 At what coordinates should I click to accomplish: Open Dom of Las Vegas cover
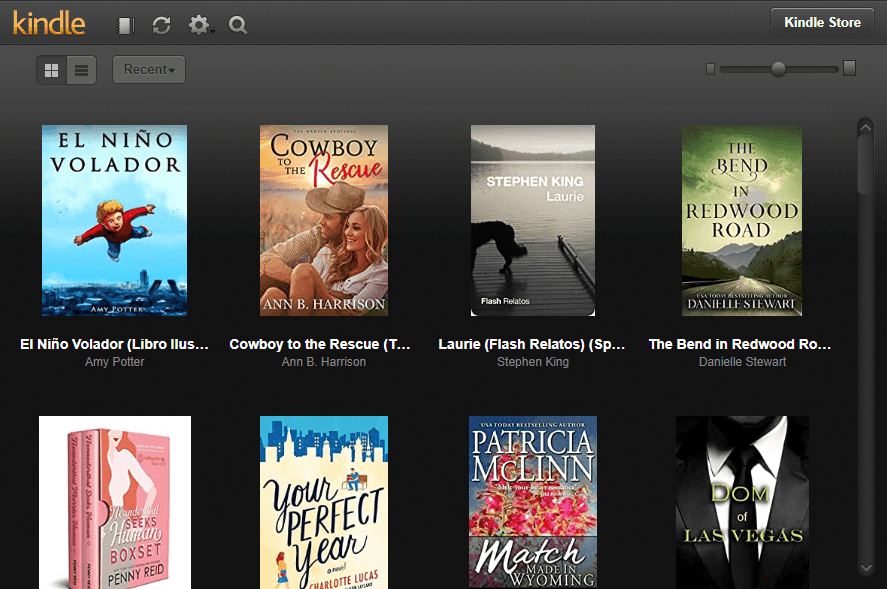pos(742,502)
